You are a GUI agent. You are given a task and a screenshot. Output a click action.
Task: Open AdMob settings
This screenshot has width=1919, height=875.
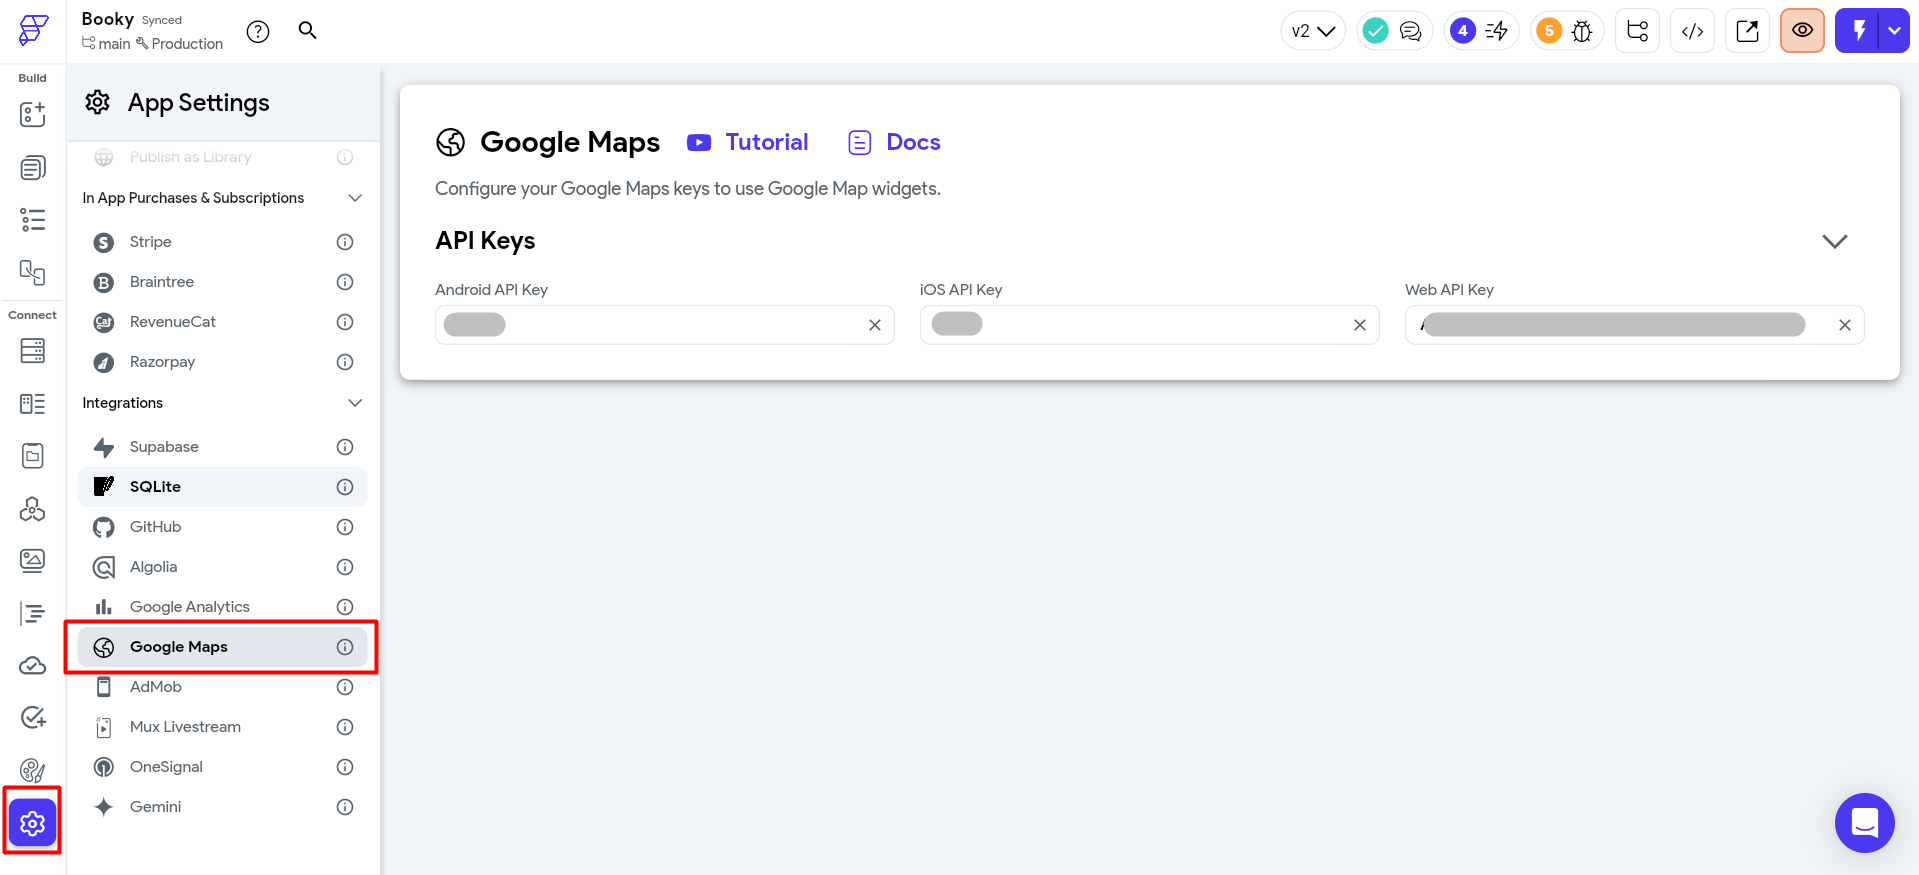(222, 687)
